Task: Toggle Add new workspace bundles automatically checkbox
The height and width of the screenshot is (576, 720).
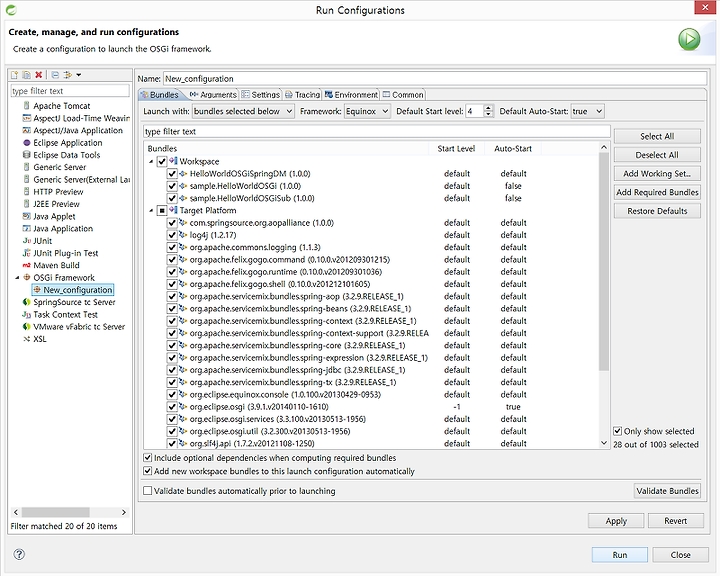Action: (x=147, y=471)
